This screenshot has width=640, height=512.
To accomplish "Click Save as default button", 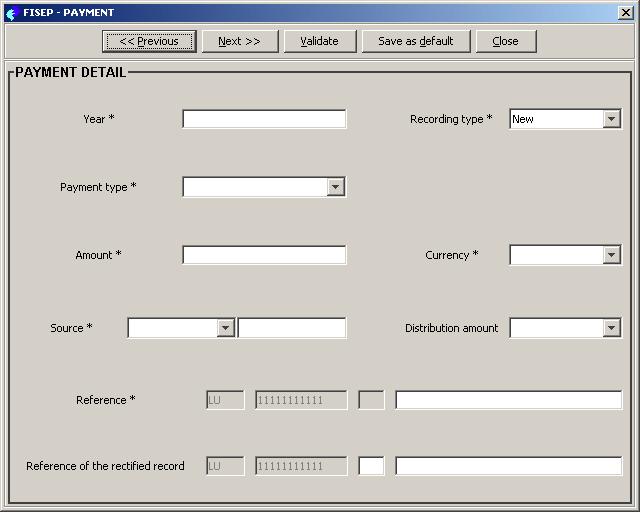I will (x=415, y=41).
